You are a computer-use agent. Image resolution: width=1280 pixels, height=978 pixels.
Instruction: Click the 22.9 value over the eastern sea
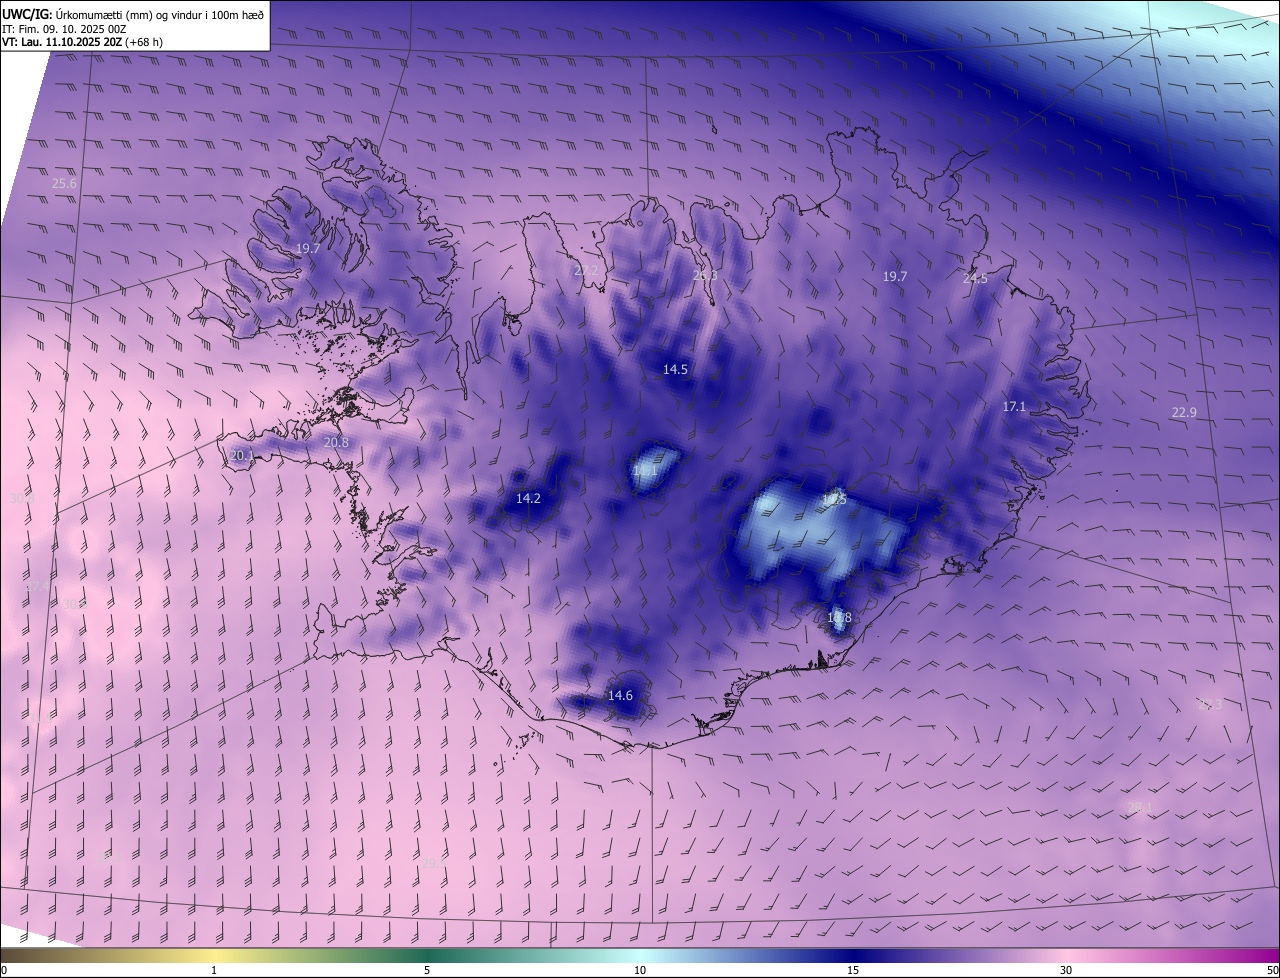1184,412
